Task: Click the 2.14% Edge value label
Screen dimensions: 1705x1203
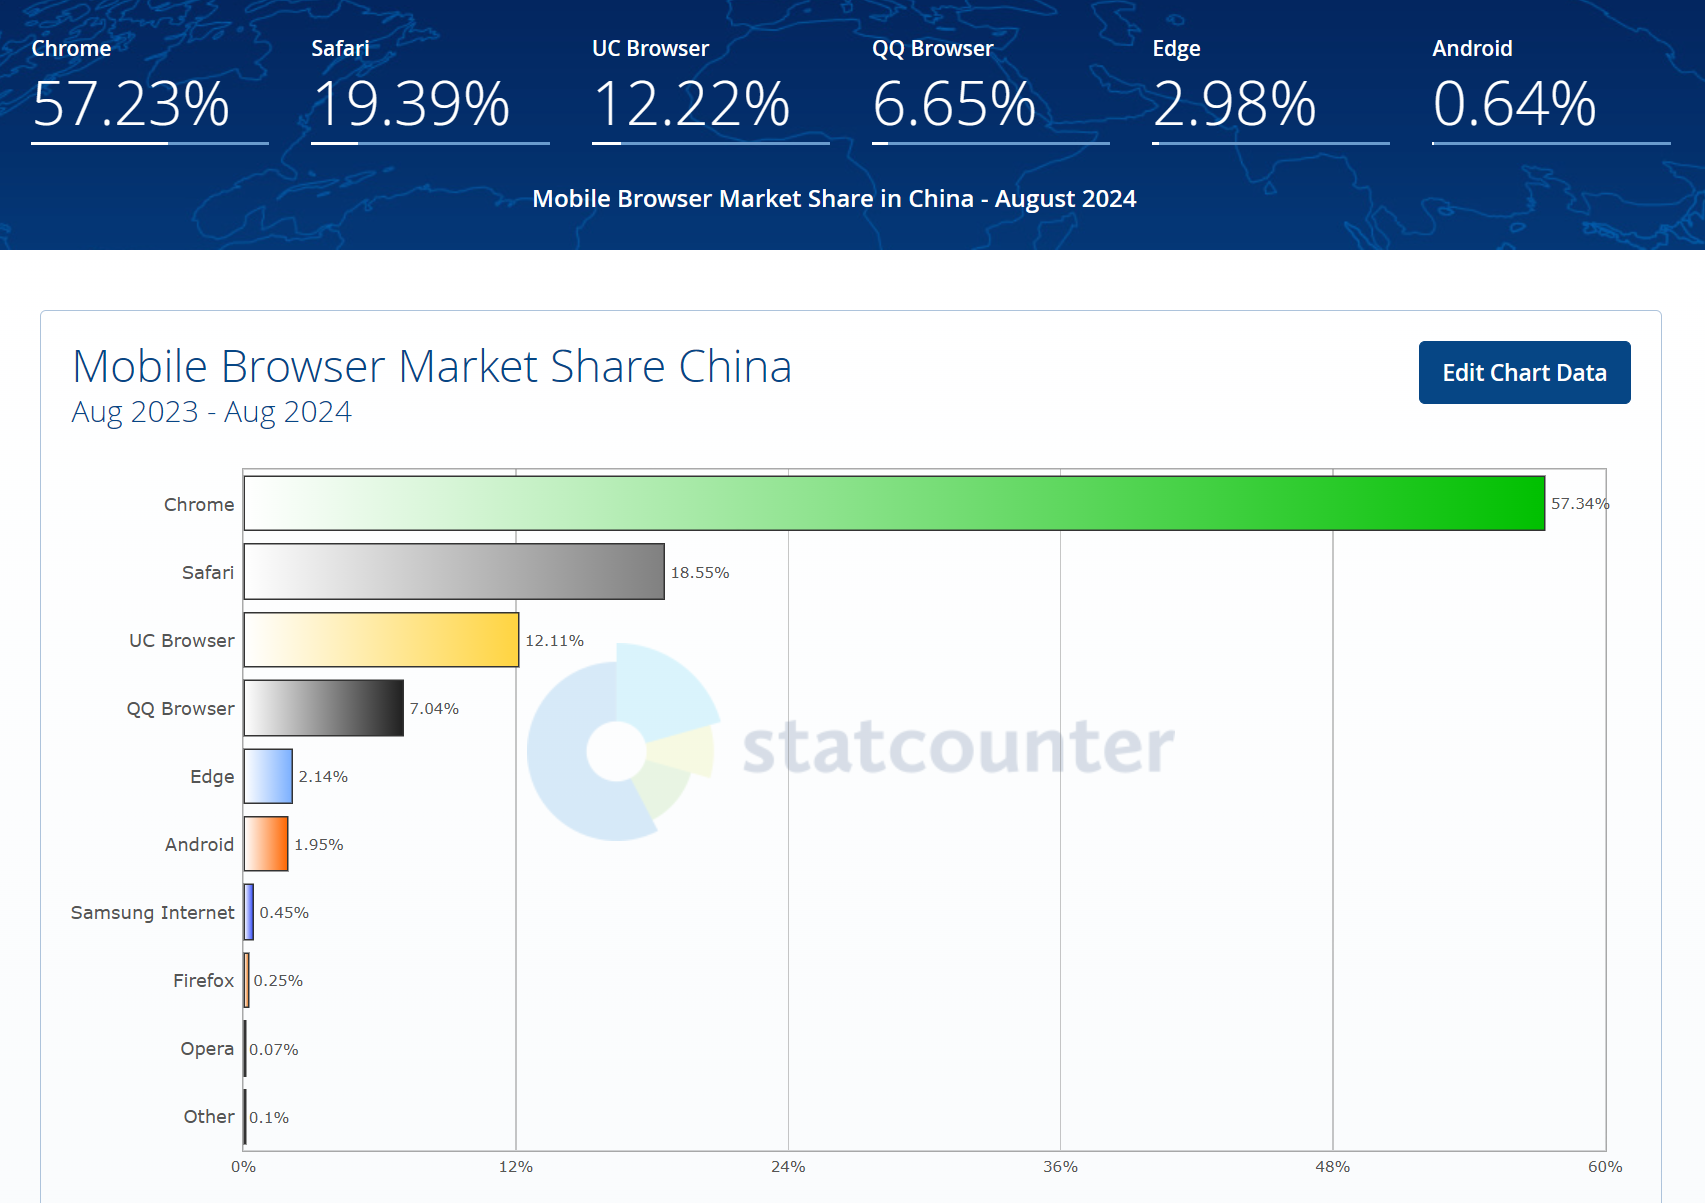Action: click(323, 777)
